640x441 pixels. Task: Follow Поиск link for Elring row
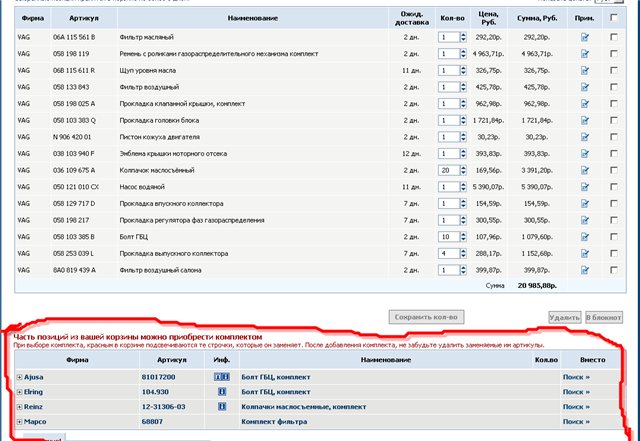[x=576, y=392]
